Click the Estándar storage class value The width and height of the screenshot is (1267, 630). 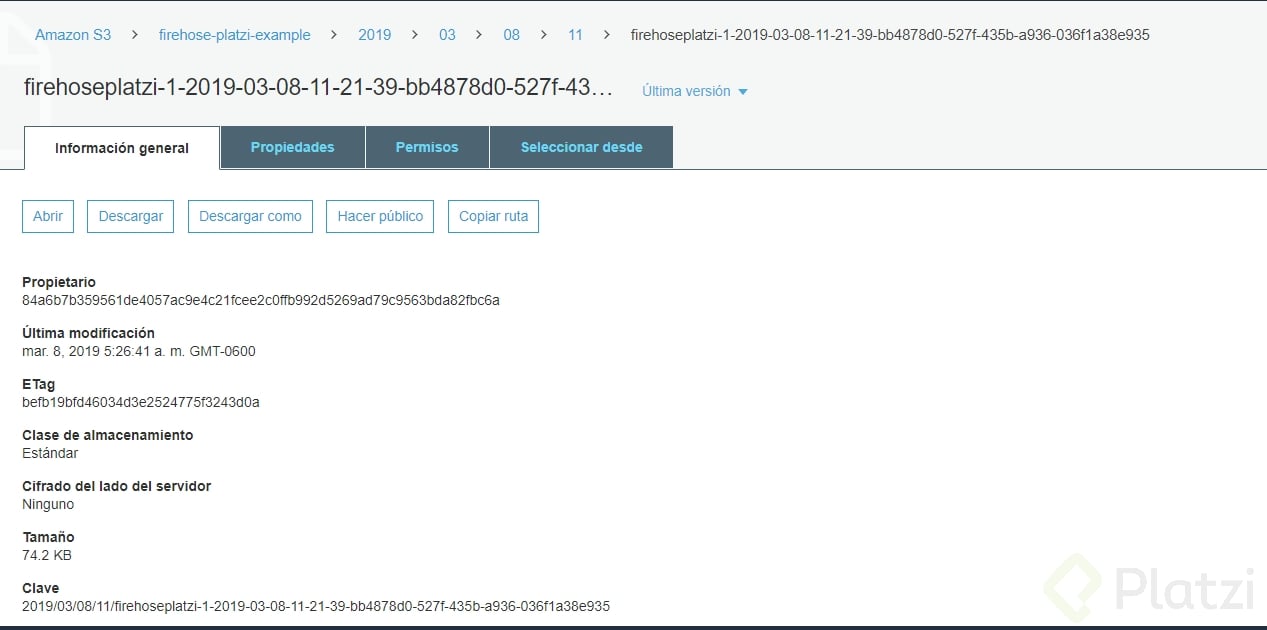pyautogui.click(x=50, y=453)
